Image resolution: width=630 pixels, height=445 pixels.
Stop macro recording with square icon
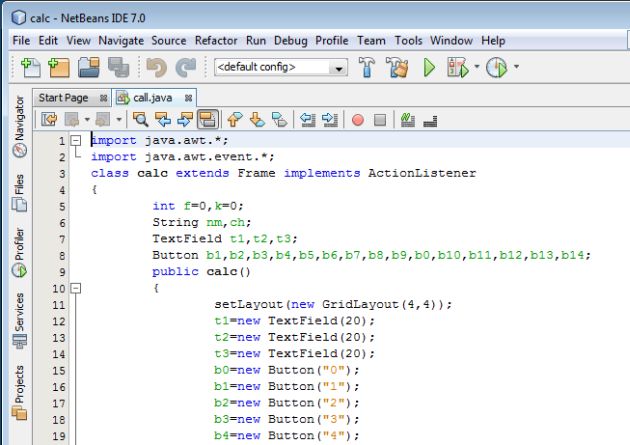[380, 120]
